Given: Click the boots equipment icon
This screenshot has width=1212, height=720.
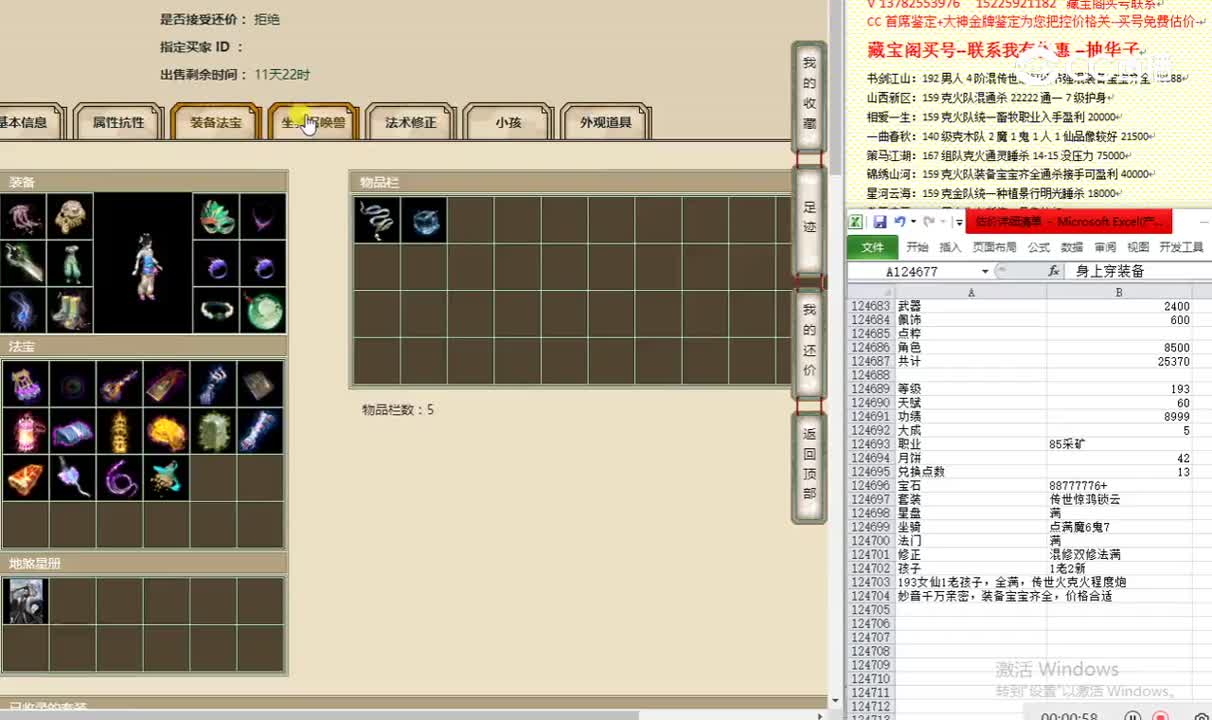Looking at the screenshot, I should pos(70,310).
